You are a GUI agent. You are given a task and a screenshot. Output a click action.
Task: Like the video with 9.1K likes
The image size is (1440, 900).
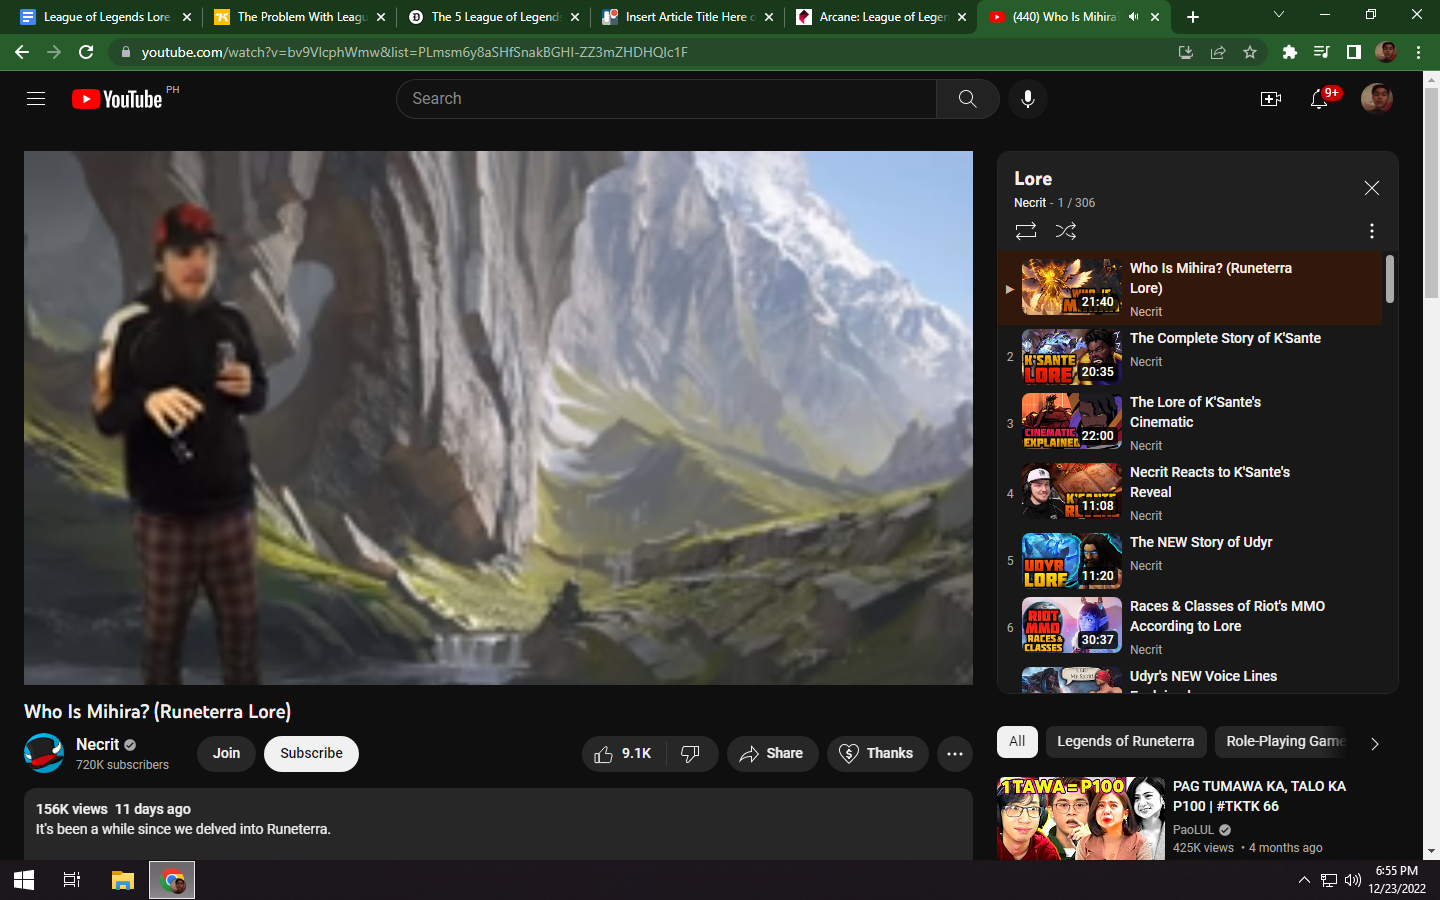pyautogui.click(x=624, y=754)
